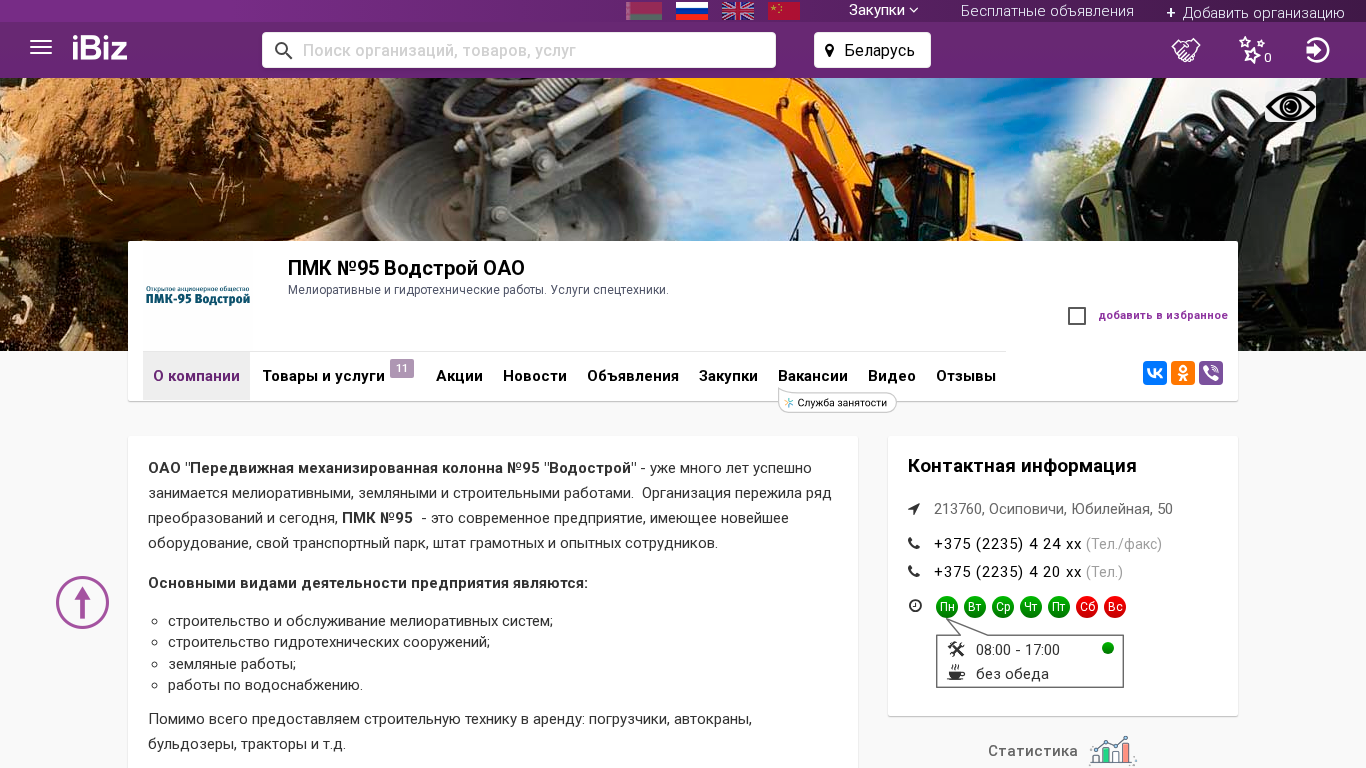
Task: Switch to the Новости tab
Action: click(535, 376)
